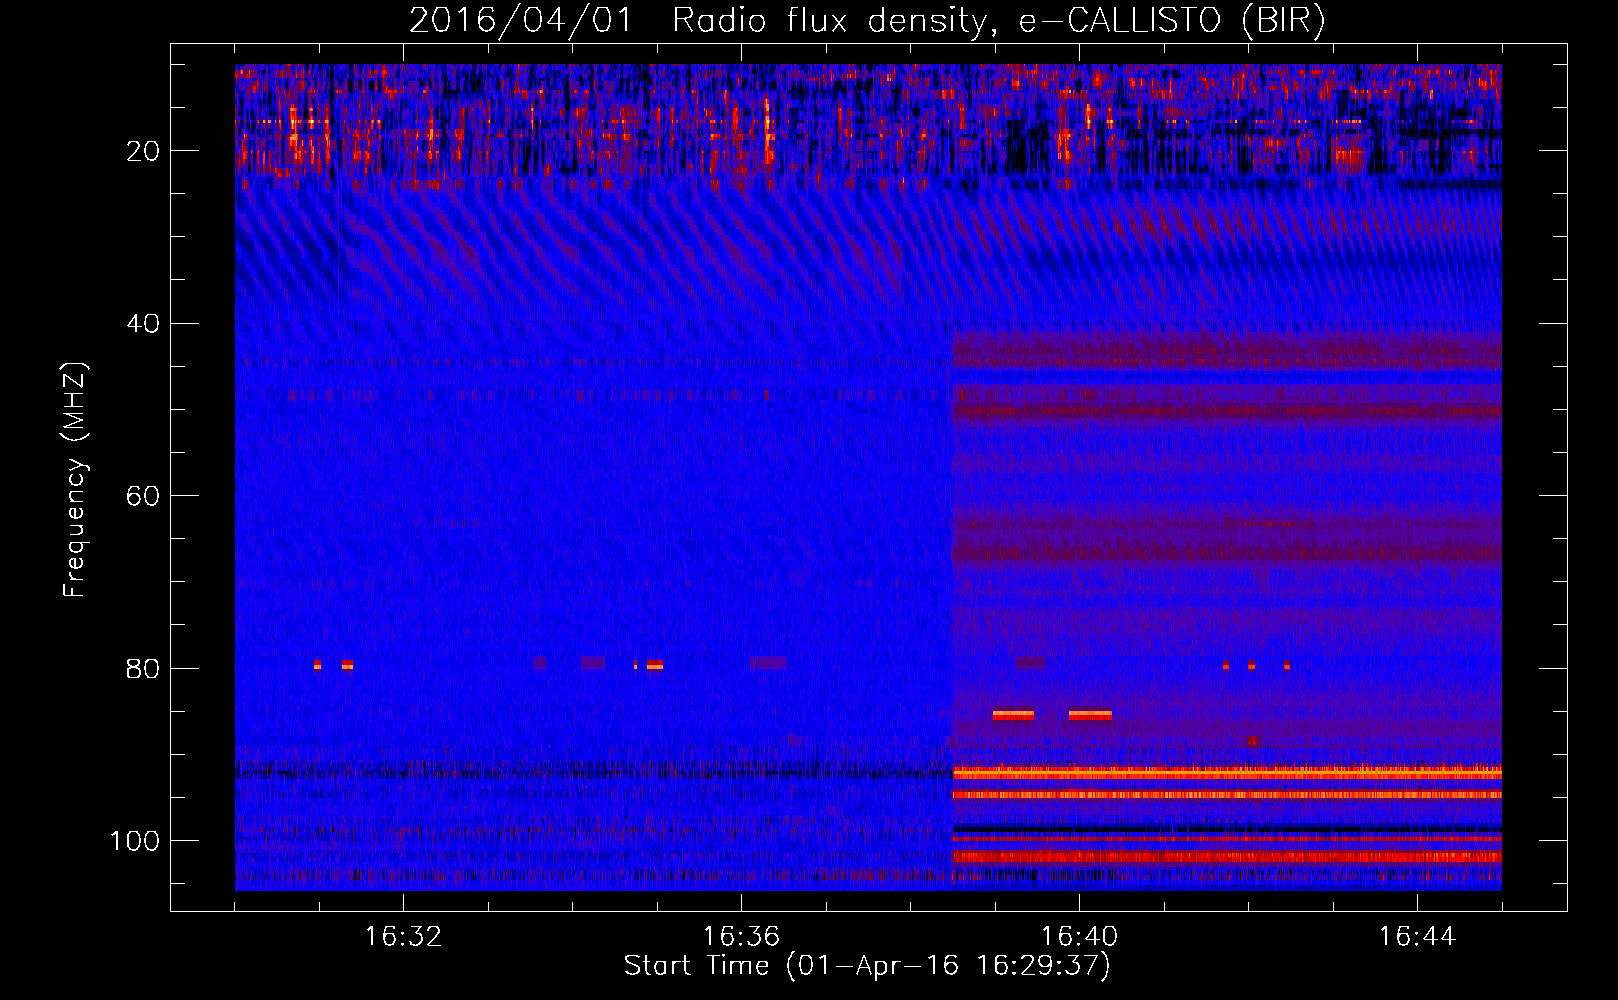Screen dimensions: 1618x1000
Task: Click the '80' frequency tick label
Action: click(x=144, y=669)
